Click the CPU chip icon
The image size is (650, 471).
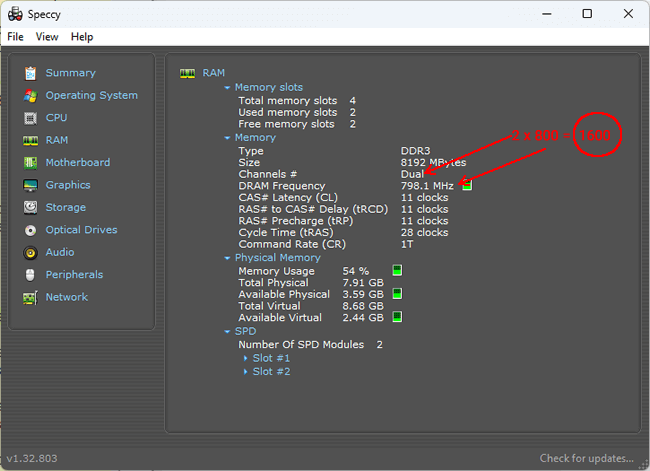pyautogui.click(x=30, y=118)
